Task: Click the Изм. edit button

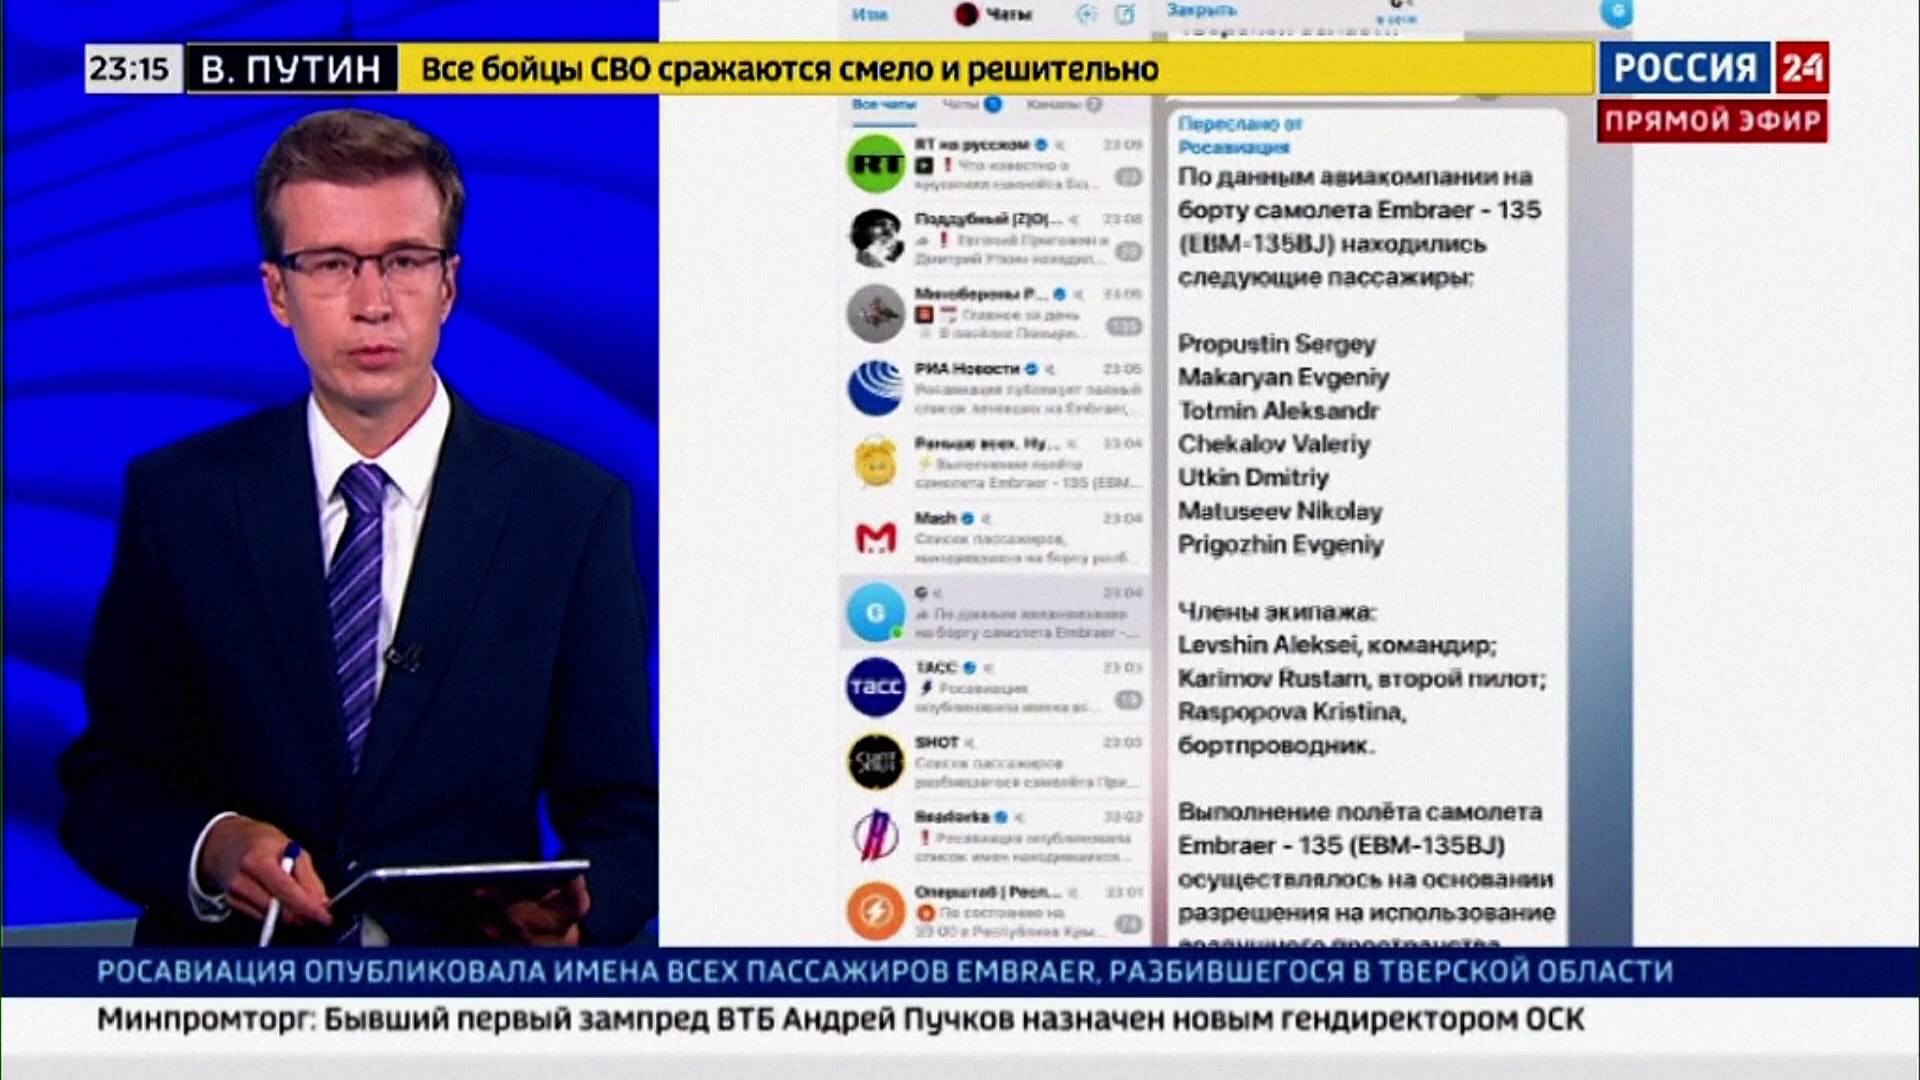Action: (x=869, y=15)
